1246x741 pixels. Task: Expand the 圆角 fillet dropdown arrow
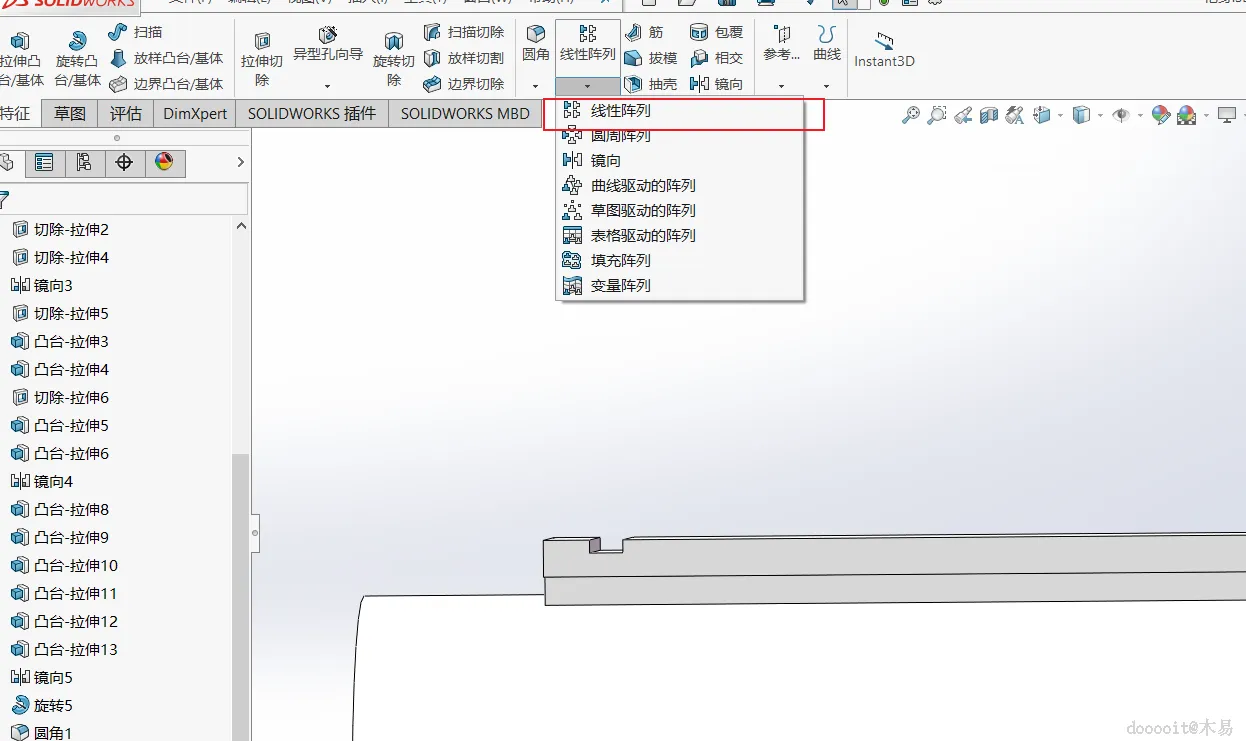click(x=536, y=86)
